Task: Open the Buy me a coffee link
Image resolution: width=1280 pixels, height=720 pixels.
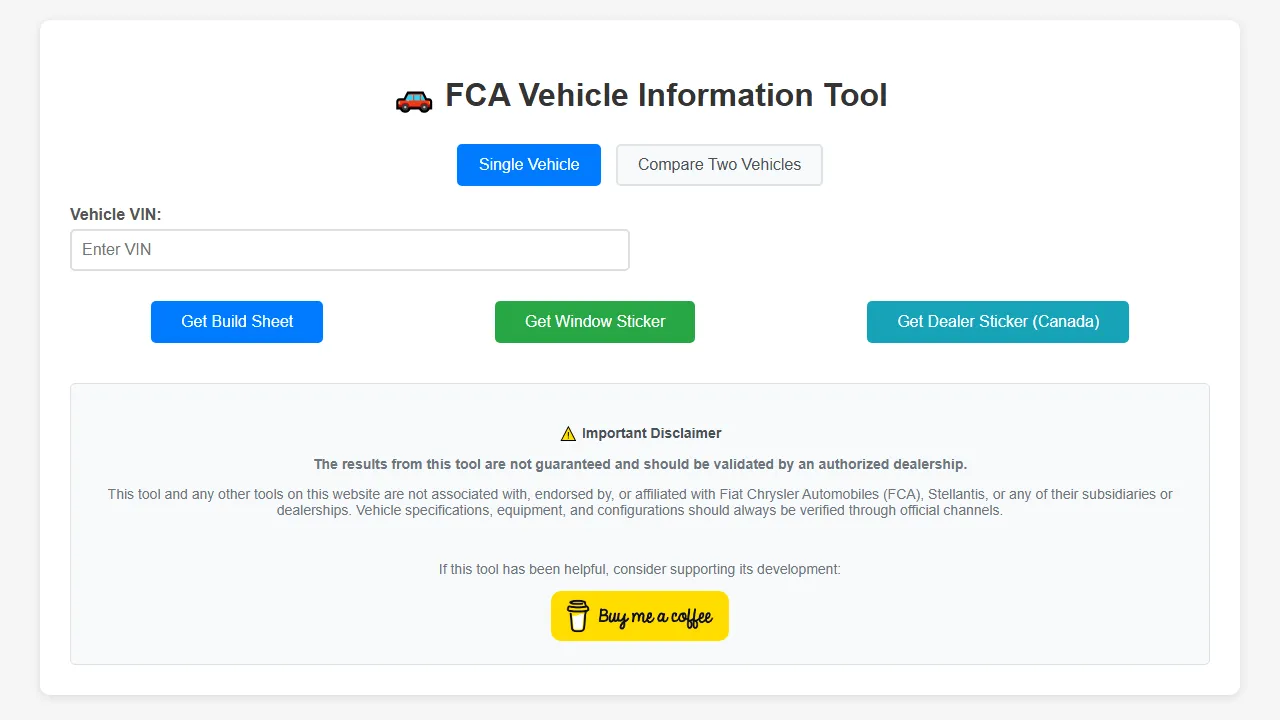Action: [x=639, y=615]
